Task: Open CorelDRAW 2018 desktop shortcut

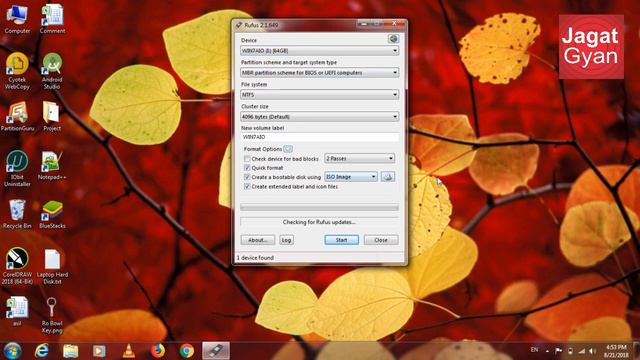Action: (x=17, y=266)
